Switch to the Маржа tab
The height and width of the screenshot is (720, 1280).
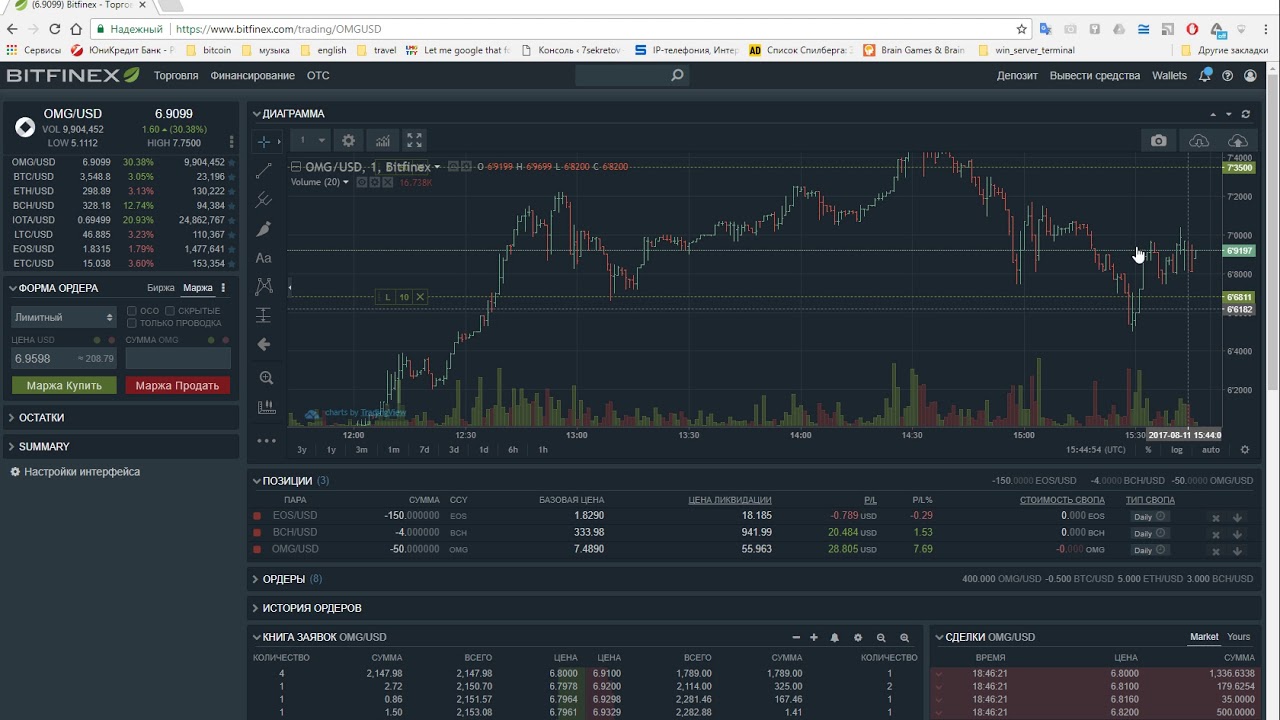tap(197, 288)
